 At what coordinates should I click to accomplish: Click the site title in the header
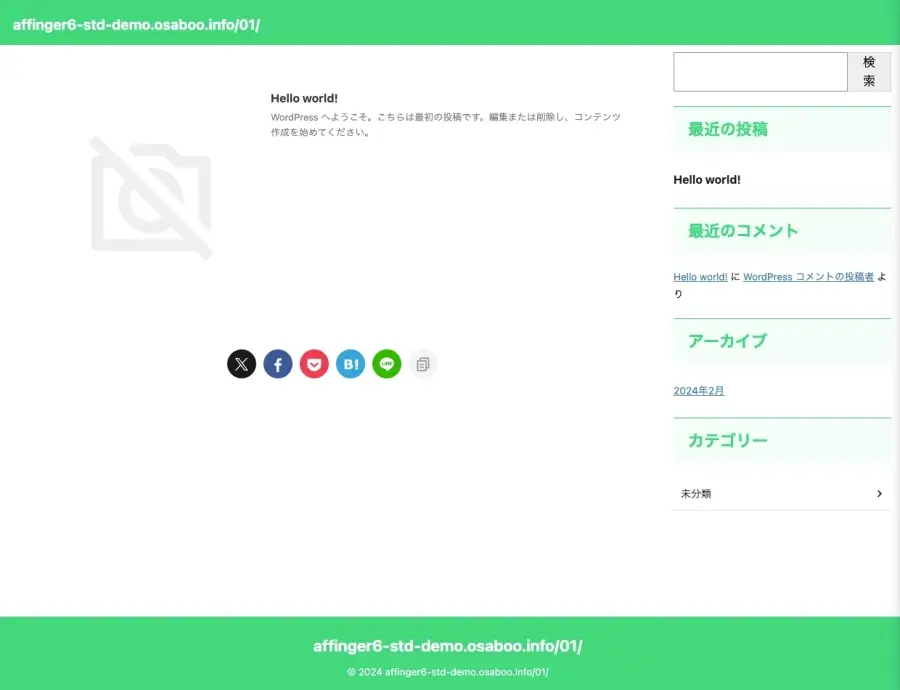point(135,24)
